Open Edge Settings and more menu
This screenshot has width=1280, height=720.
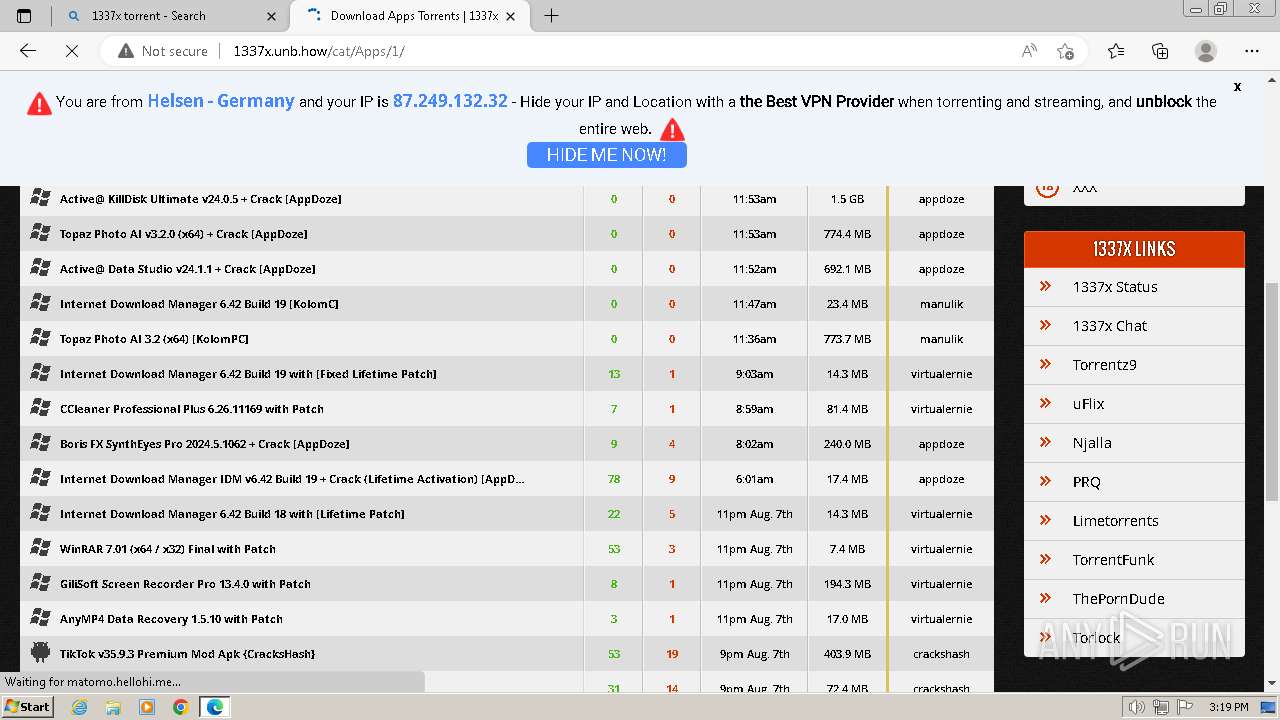pos(1252,51)
